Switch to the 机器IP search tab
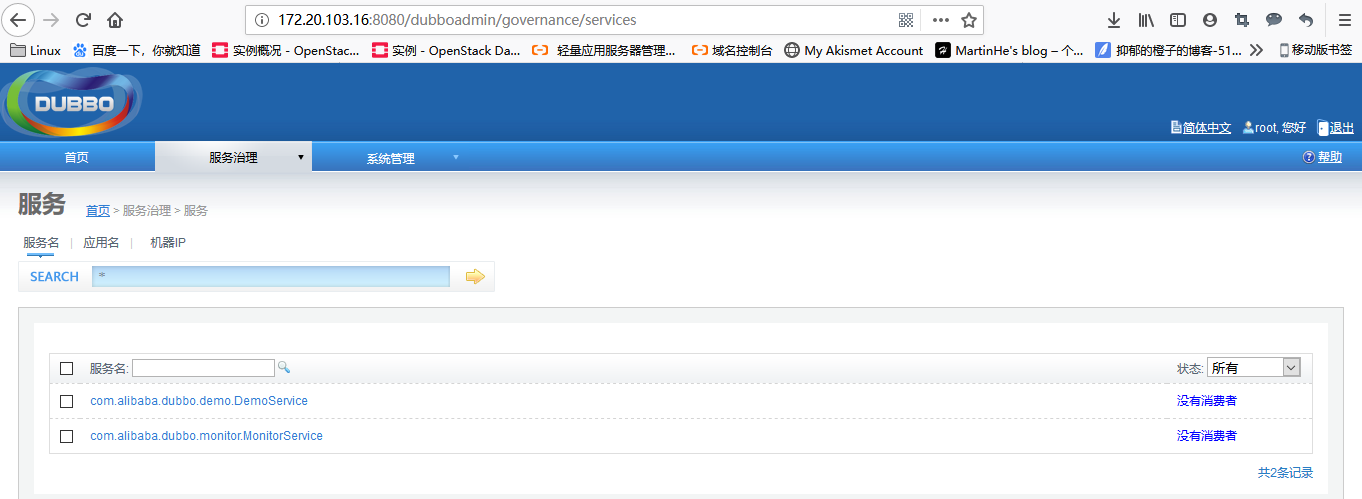The width and height of the screenshot is (1362, 499). [x=168, y=243]
